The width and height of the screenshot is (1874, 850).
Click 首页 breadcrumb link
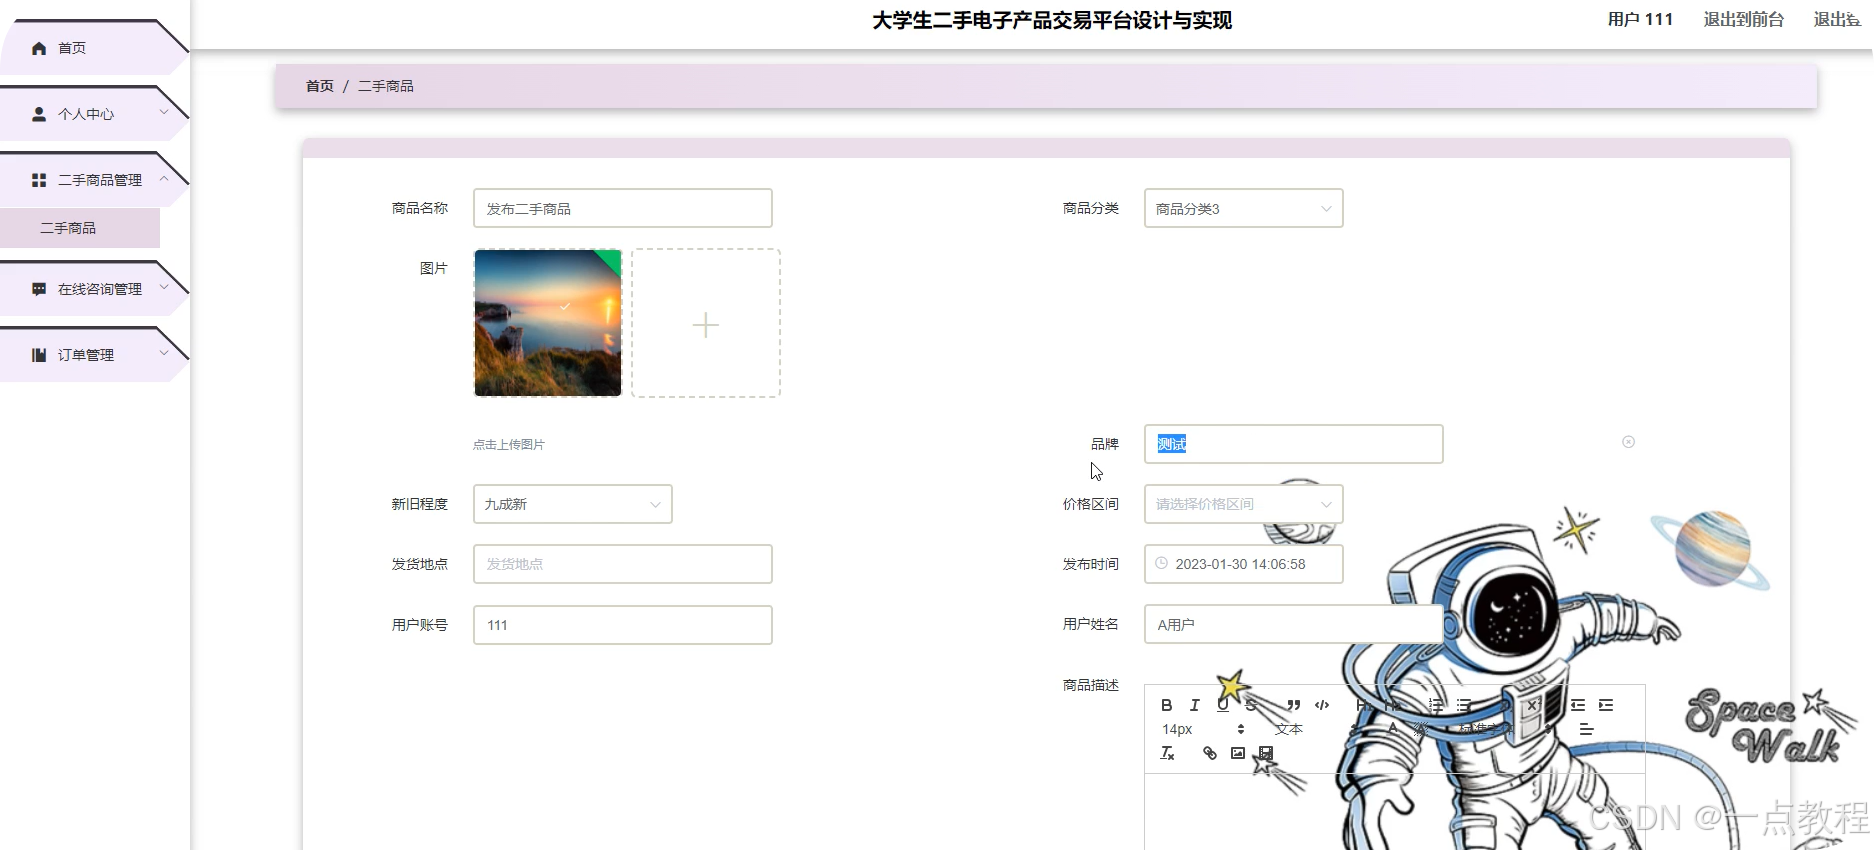click(x=320, y=86)
